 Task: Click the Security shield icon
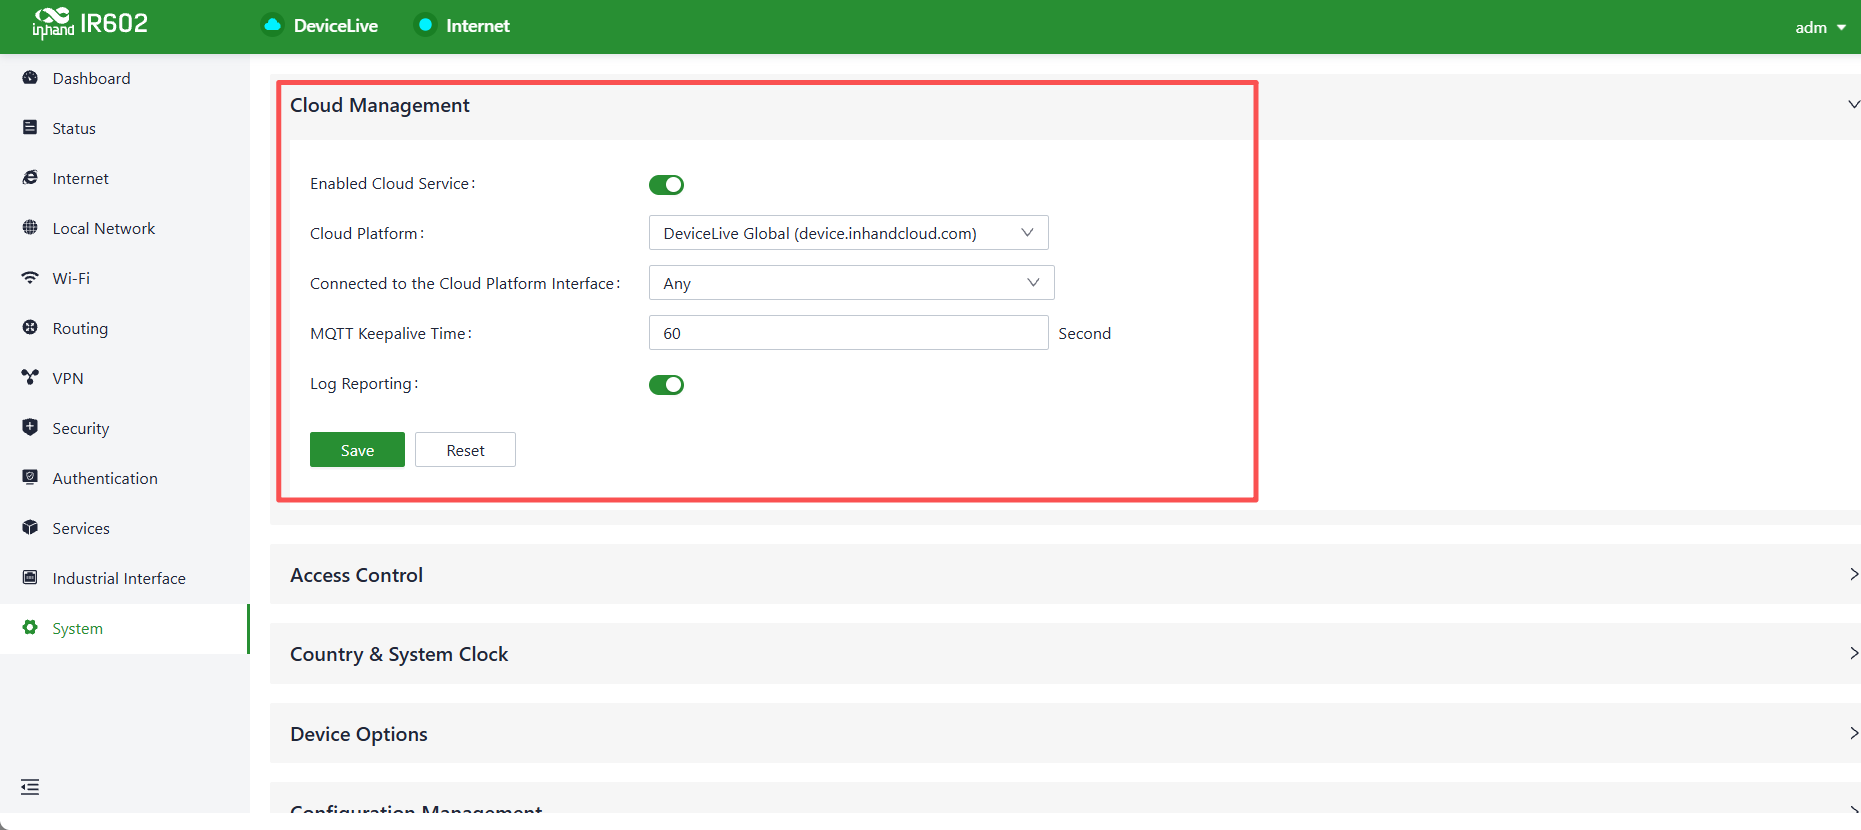pos(30,428)
